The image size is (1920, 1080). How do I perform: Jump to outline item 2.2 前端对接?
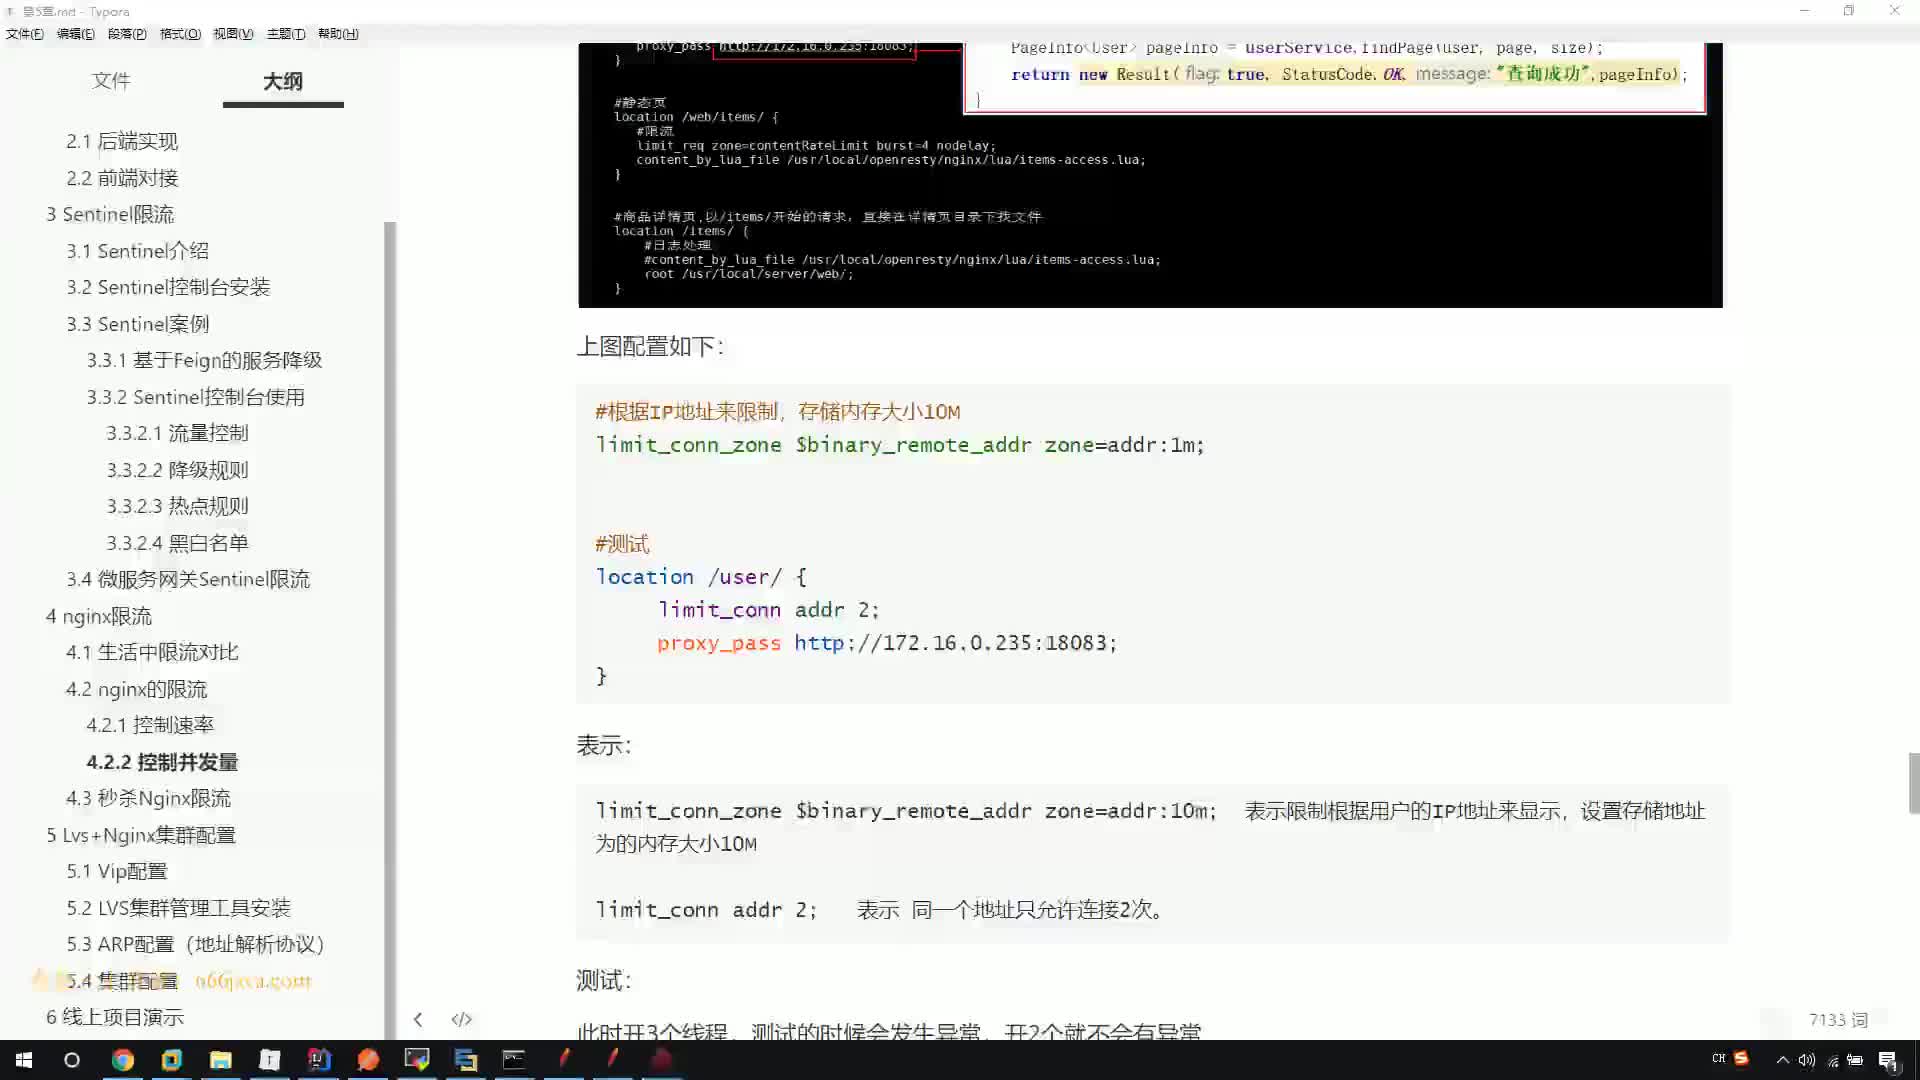pyautogui.click(x=122, y=178)
